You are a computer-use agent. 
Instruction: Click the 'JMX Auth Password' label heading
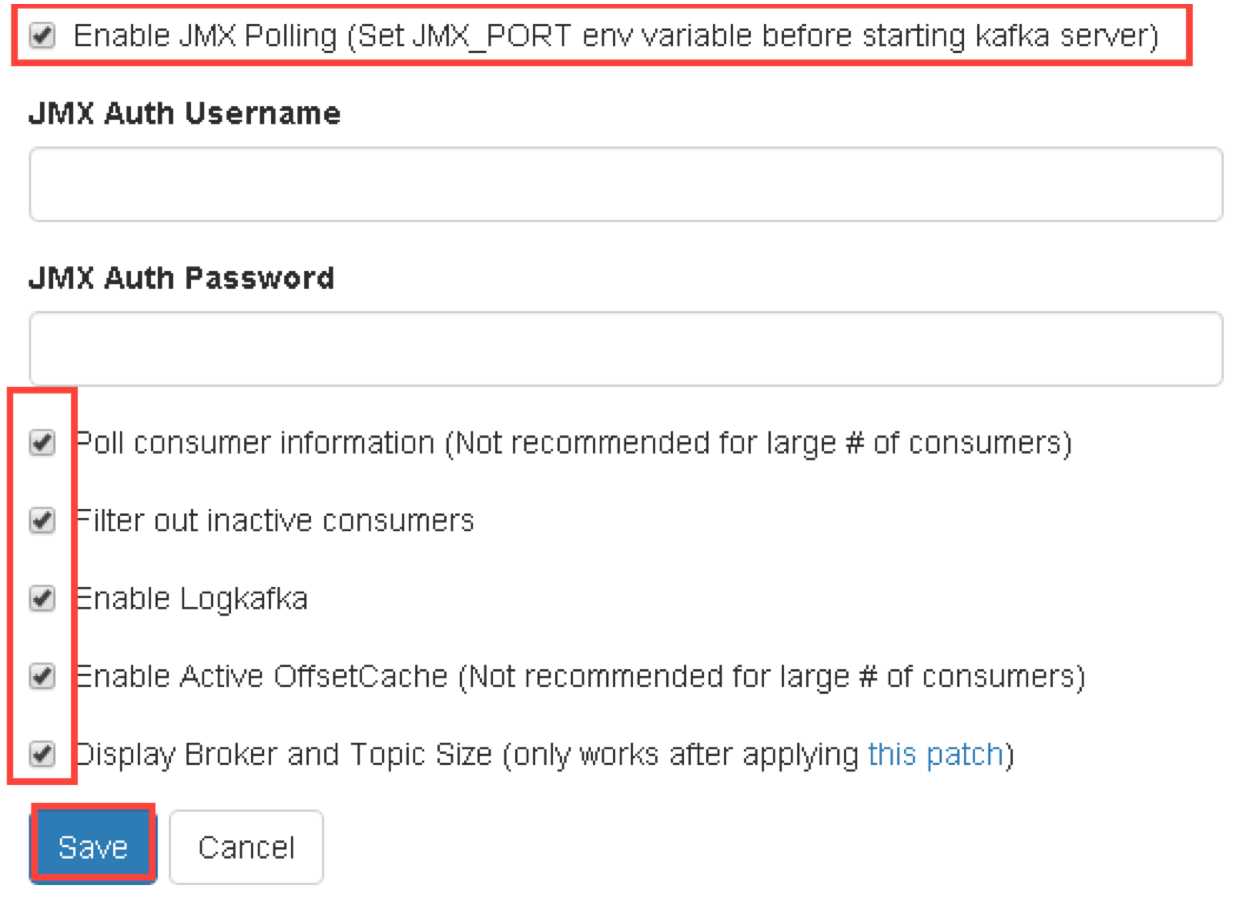(181, 277)
